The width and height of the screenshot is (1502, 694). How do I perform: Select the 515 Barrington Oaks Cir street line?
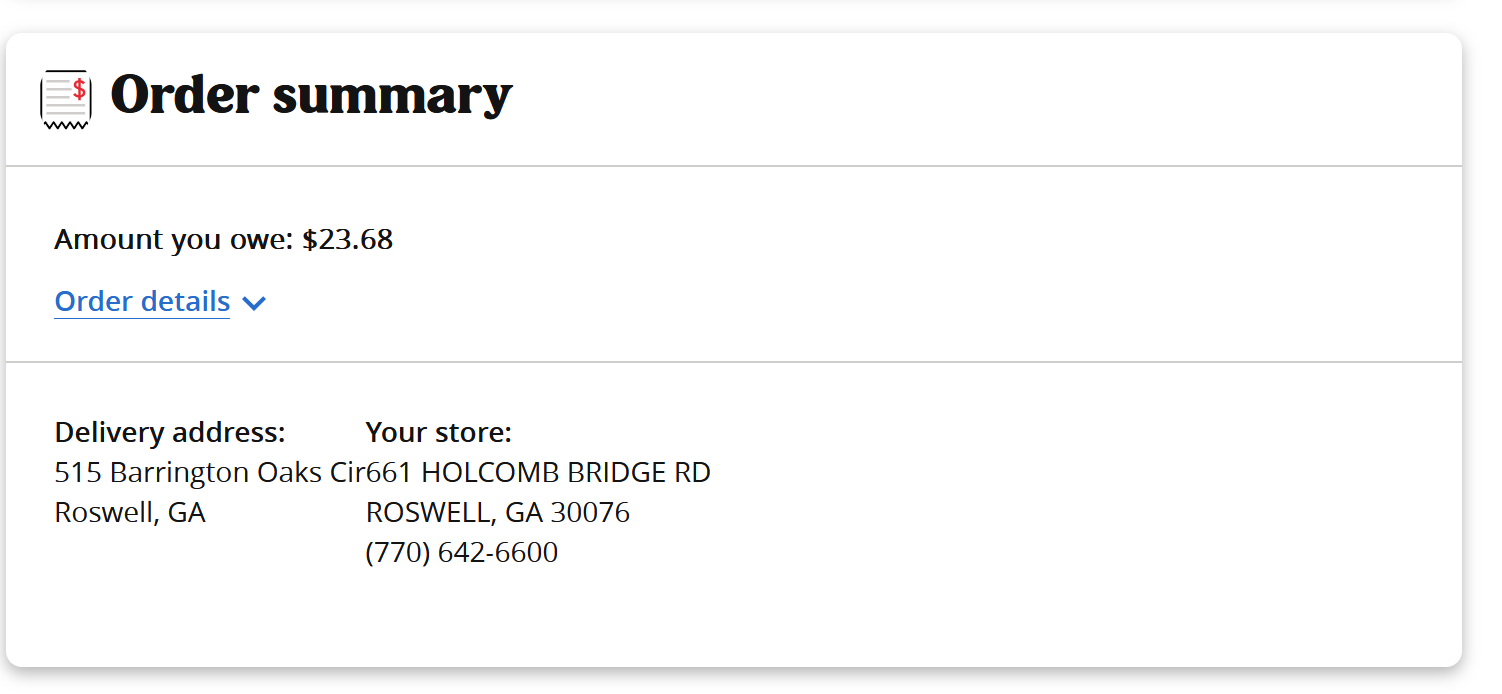[x=208, y=472]
